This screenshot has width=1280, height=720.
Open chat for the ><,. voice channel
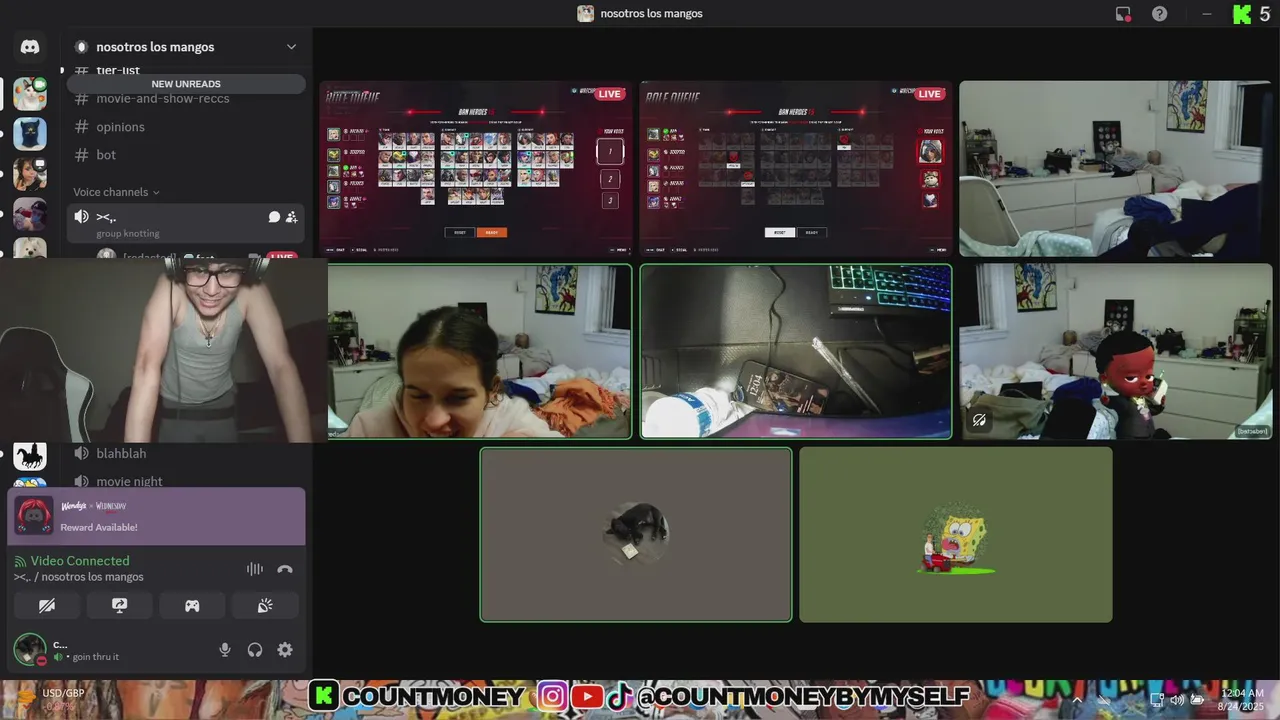273,217
